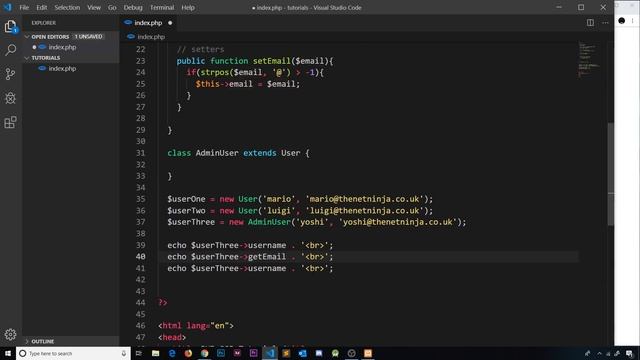Click the Visual Studio Code taskbar icon
Image resolution: width=640 pixels, height=360 pixels.
[x=270, y=353]
